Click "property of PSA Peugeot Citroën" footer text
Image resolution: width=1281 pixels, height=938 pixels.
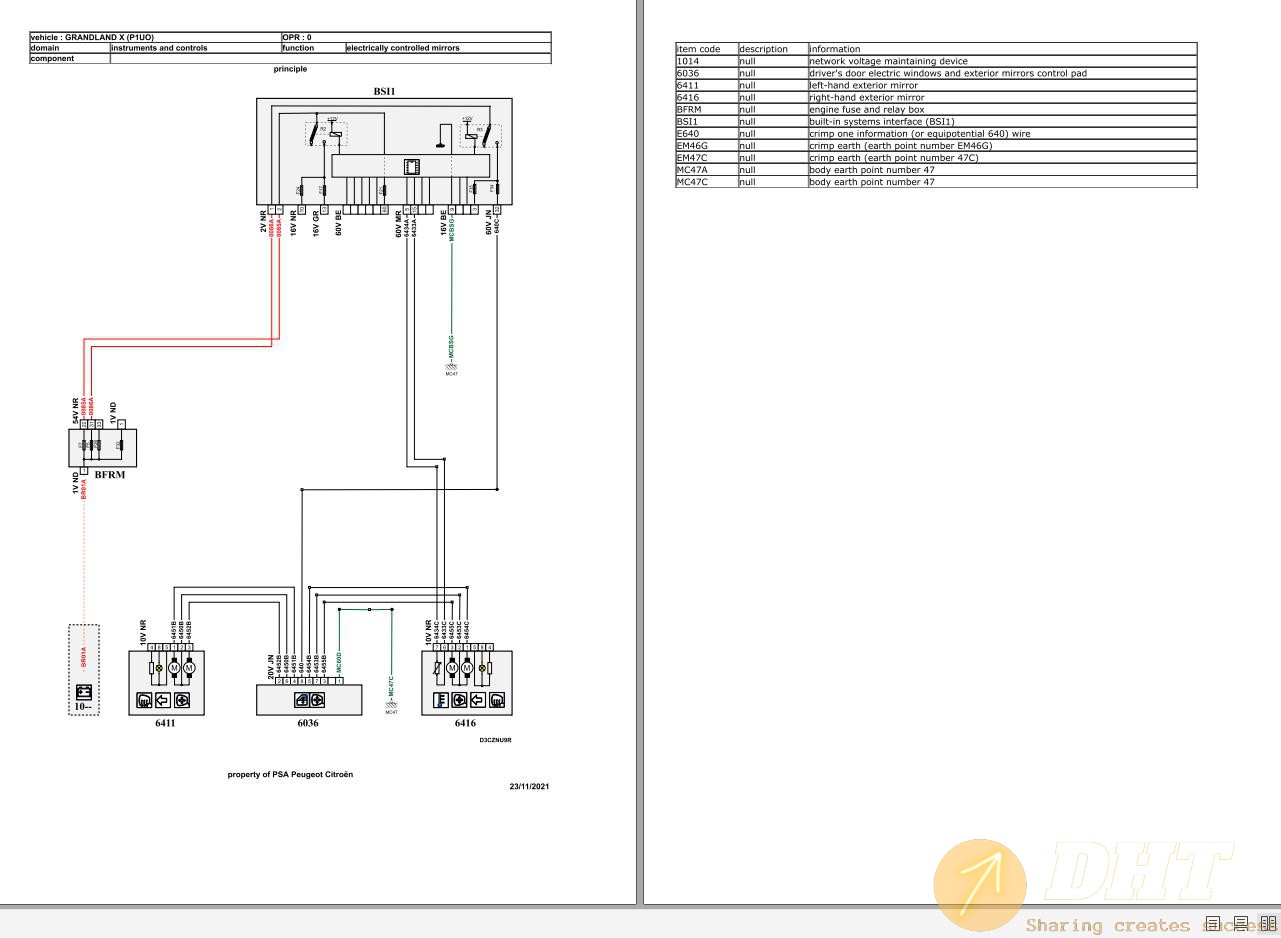290,774
